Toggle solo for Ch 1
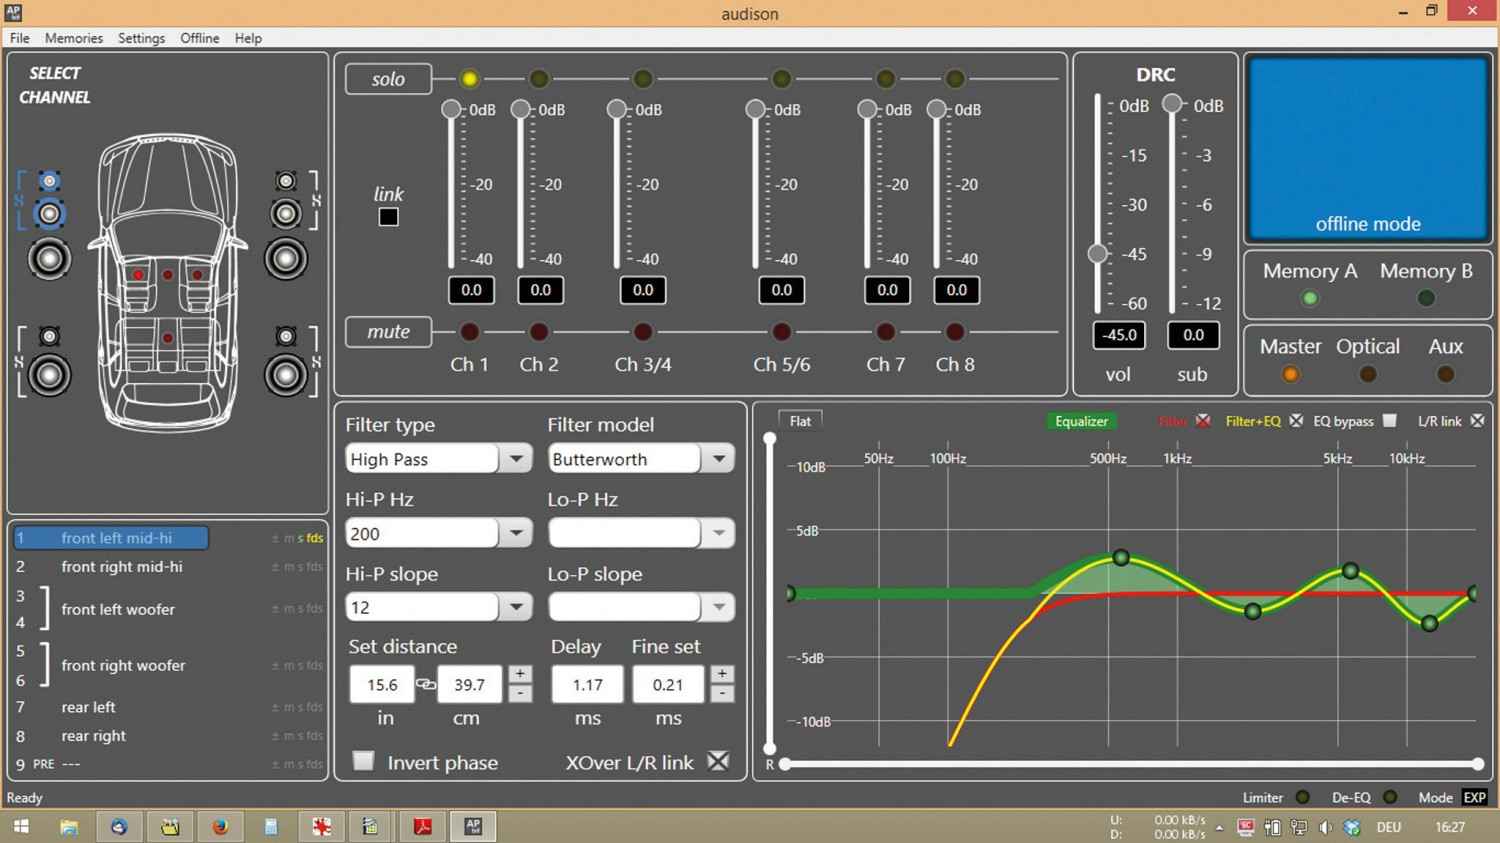The image size is (1500, 843). (x=469, y=79)
